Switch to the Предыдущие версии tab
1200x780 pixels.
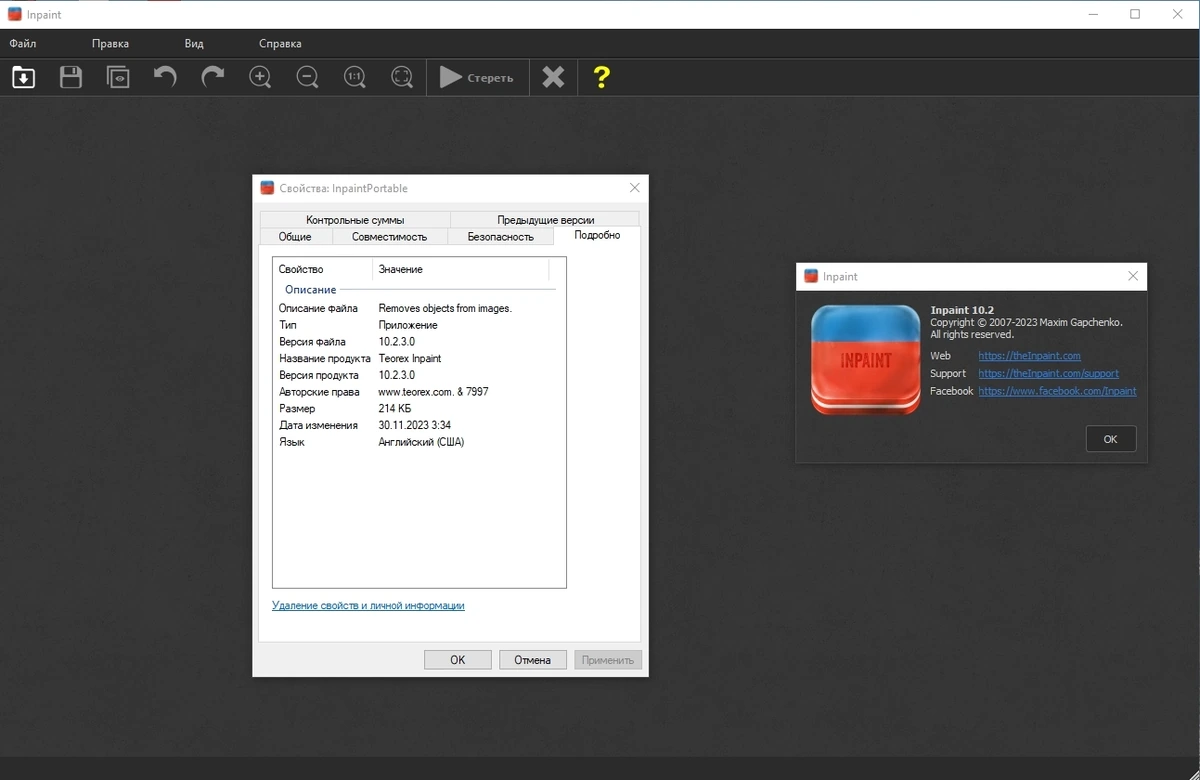tap(545, 220)
